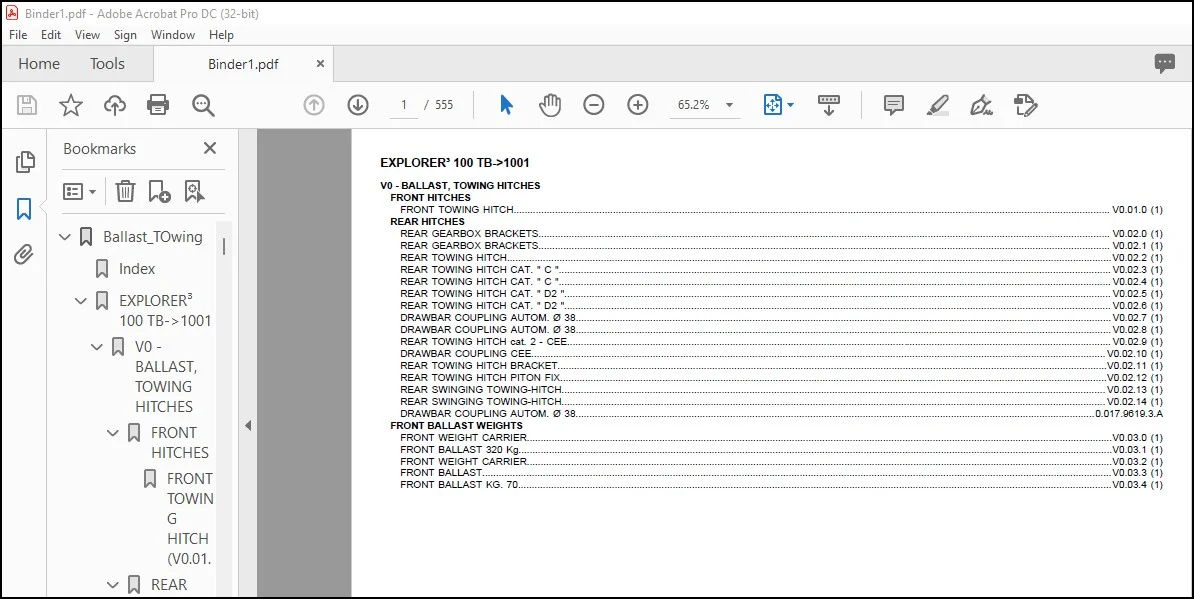
Task: Collapse the Ballast_TOwing bookmark
Action: pyautogui.click(x=65, y=237)
